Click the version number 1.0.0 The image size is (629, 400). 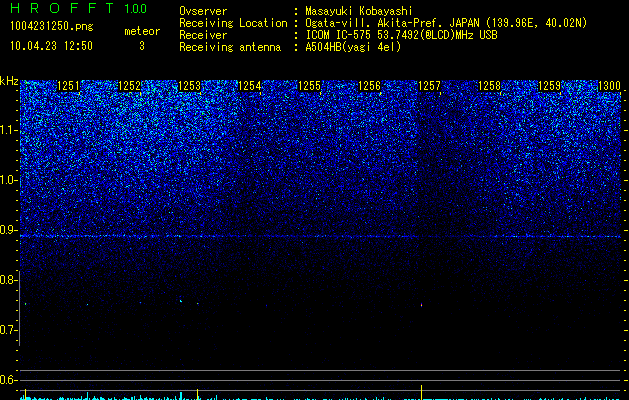click(136, 8)
